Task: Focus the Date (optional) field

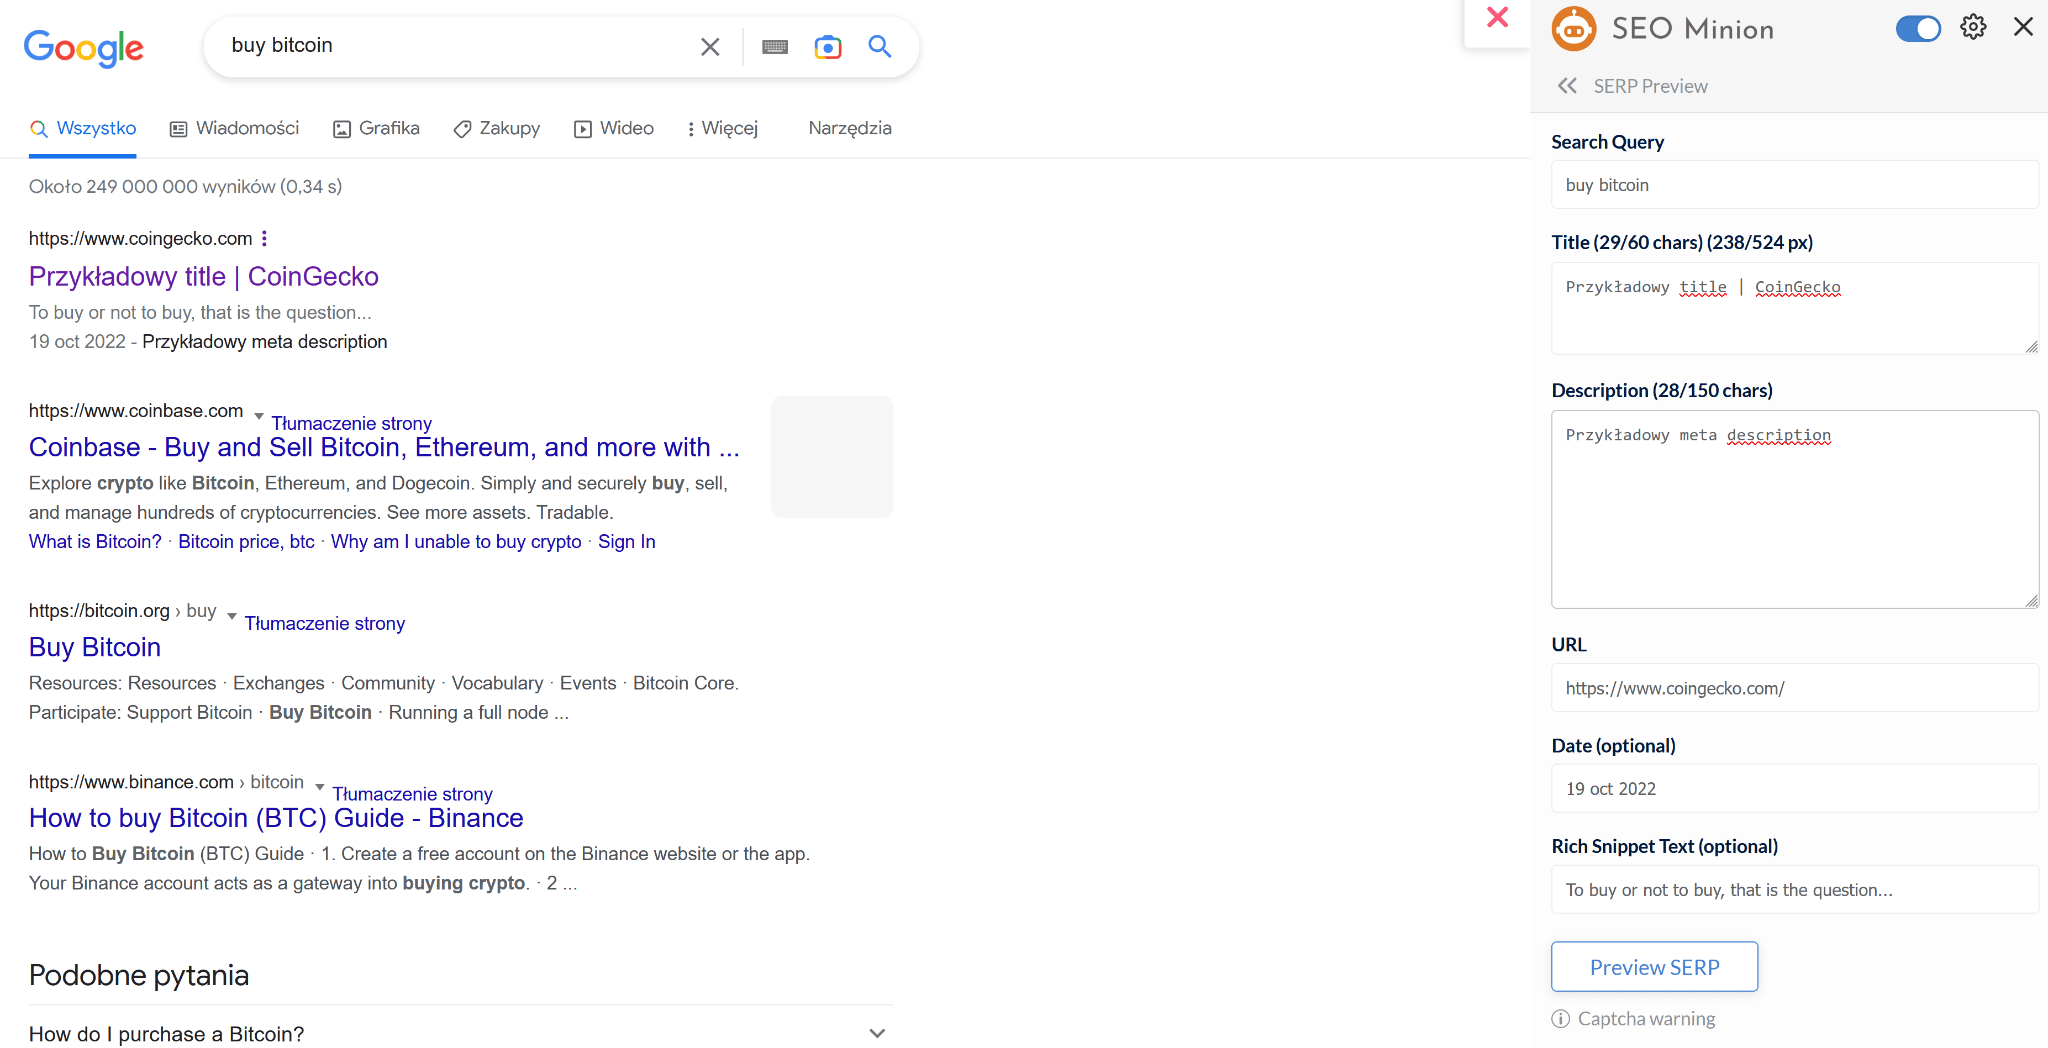Action: point(1794,789)
